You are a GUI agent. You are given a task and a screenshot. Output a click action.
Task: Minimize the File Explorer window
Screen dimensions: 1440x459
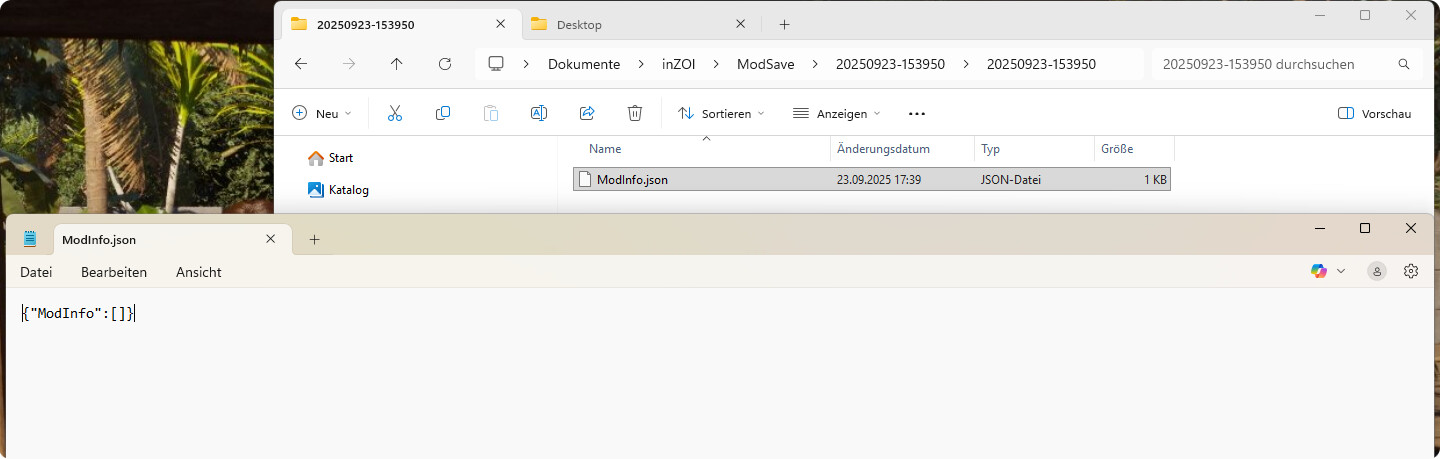pos(1319,15)
